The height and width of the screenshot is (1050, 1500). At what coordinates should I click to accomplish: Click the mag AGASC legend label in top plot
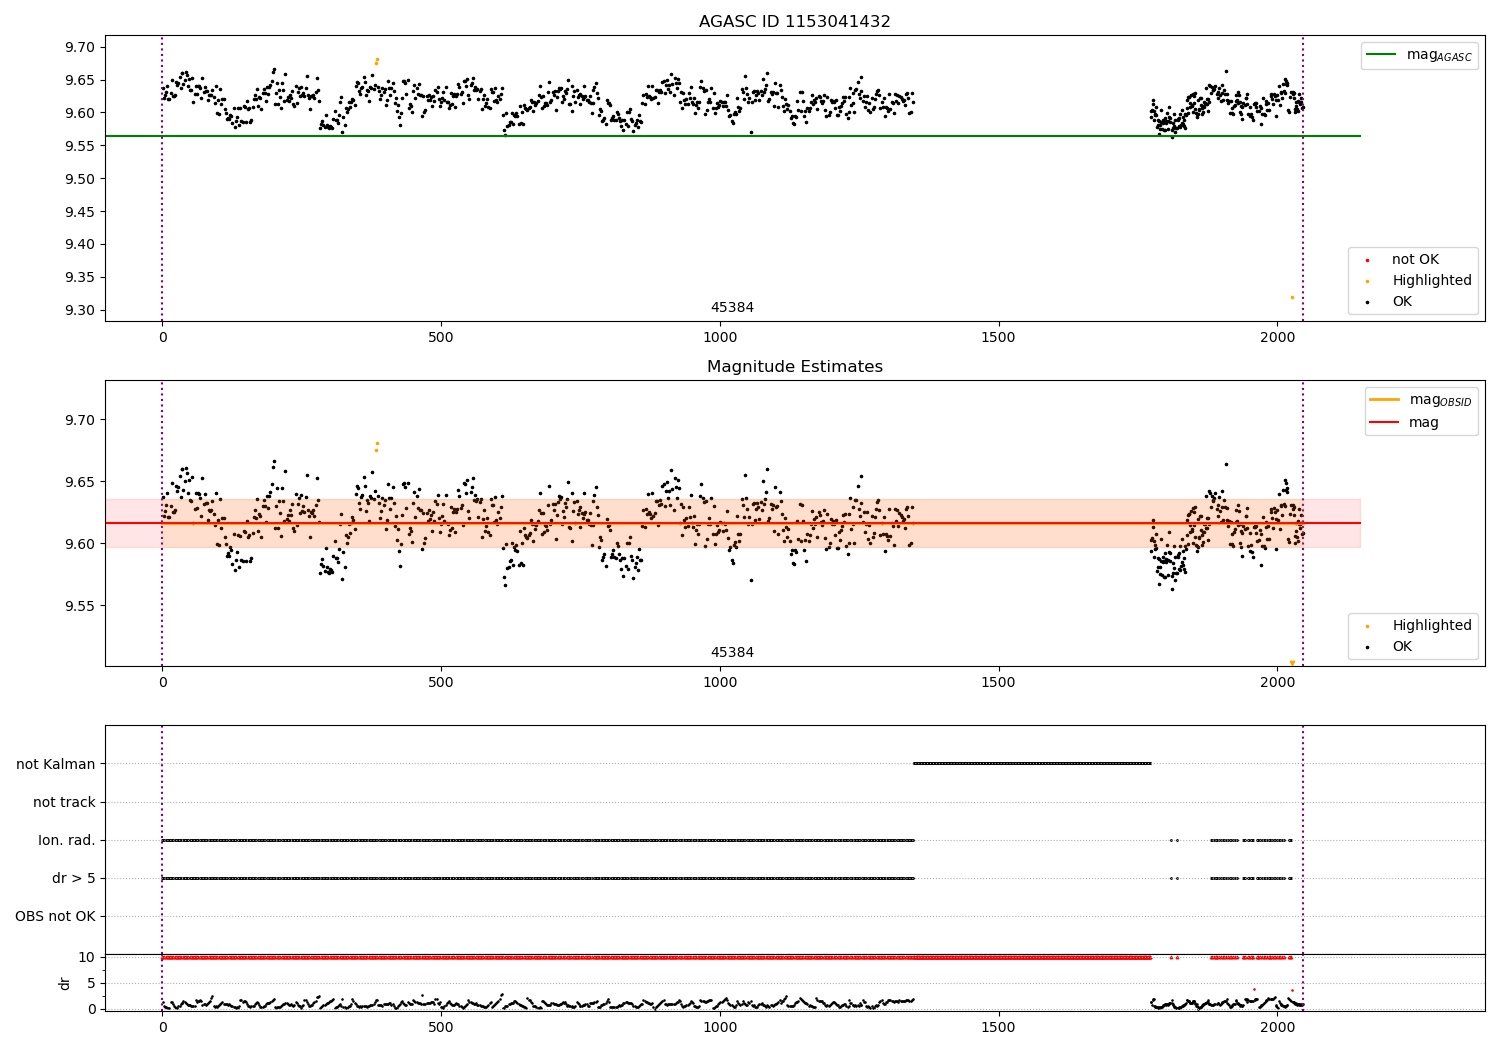pyautogui.click(x=1439, y=55)
